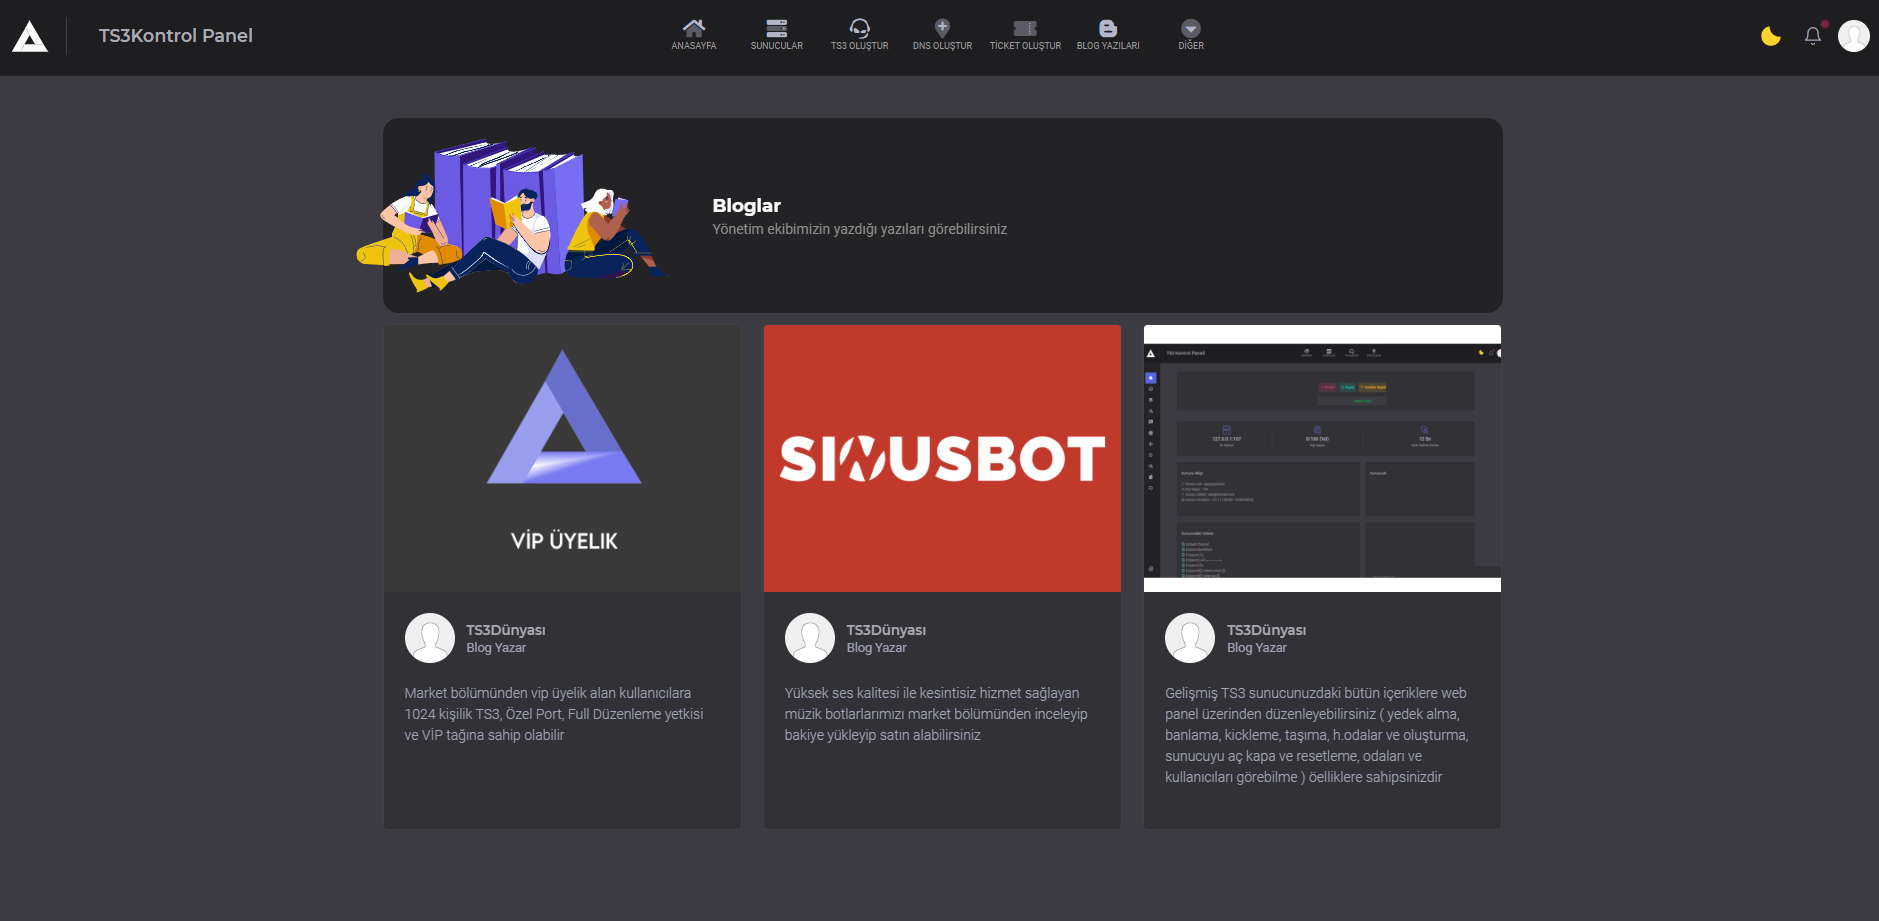This screenshot has height=921, width=1879.
Task: Click the TS3Kontrol Panel title
Action: [x=175, y=36]
